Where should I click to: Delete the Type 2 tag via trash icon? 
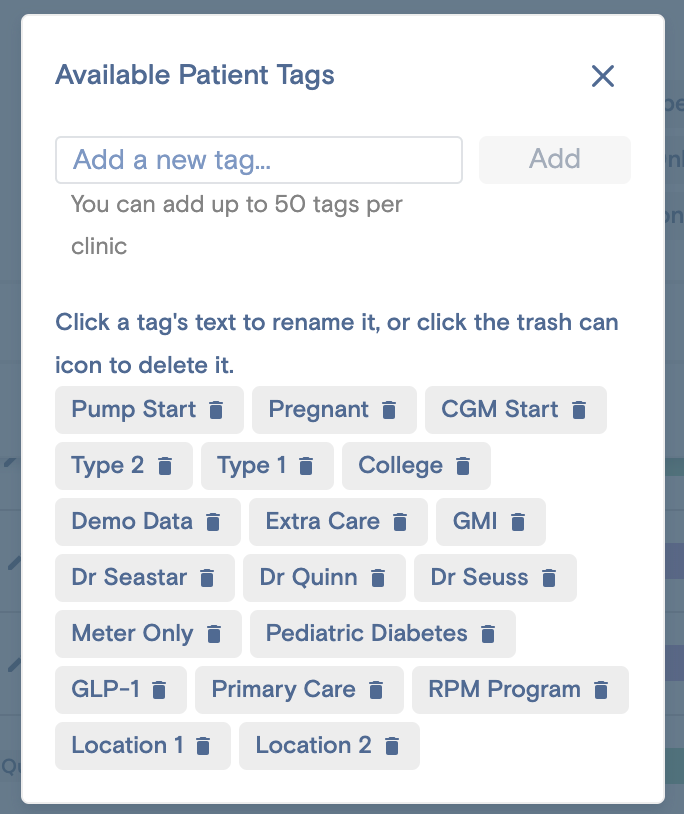coord(163,465)
